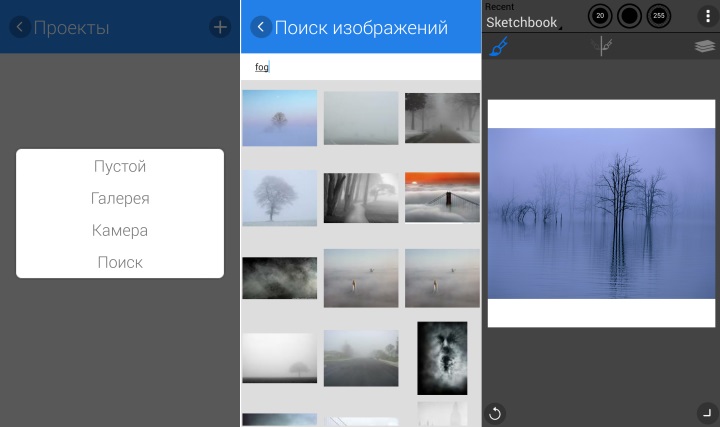Select the white fog with distant tree thumbnail
The width and height of the screenshot is (720, 427).
280,358
